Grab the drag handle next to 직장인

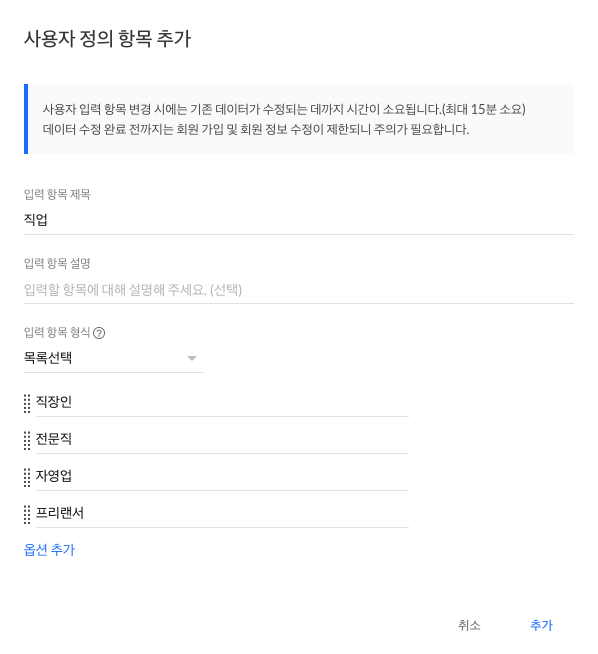27,403
